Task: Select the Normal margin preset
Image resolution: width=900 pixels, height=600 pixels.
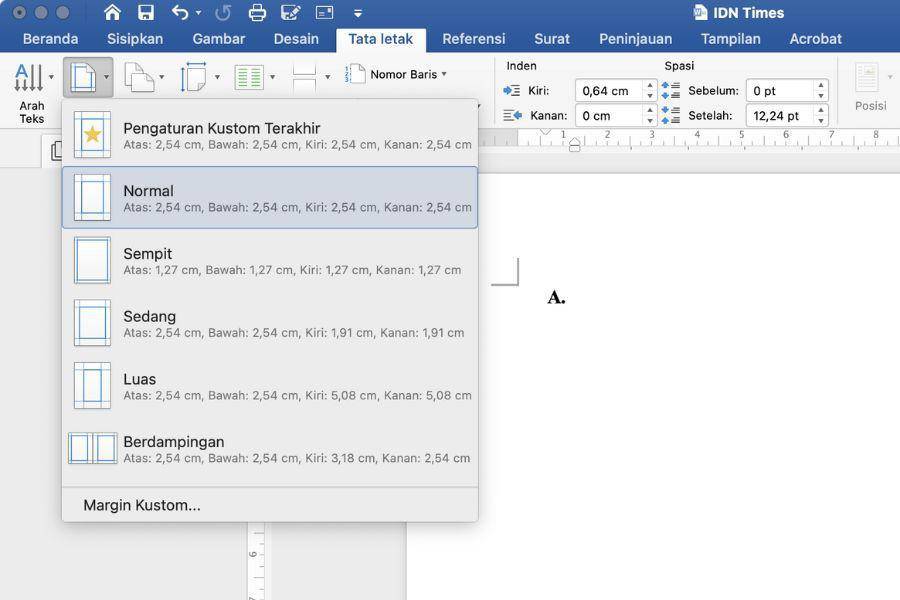Action: click(x=270, y=198)
